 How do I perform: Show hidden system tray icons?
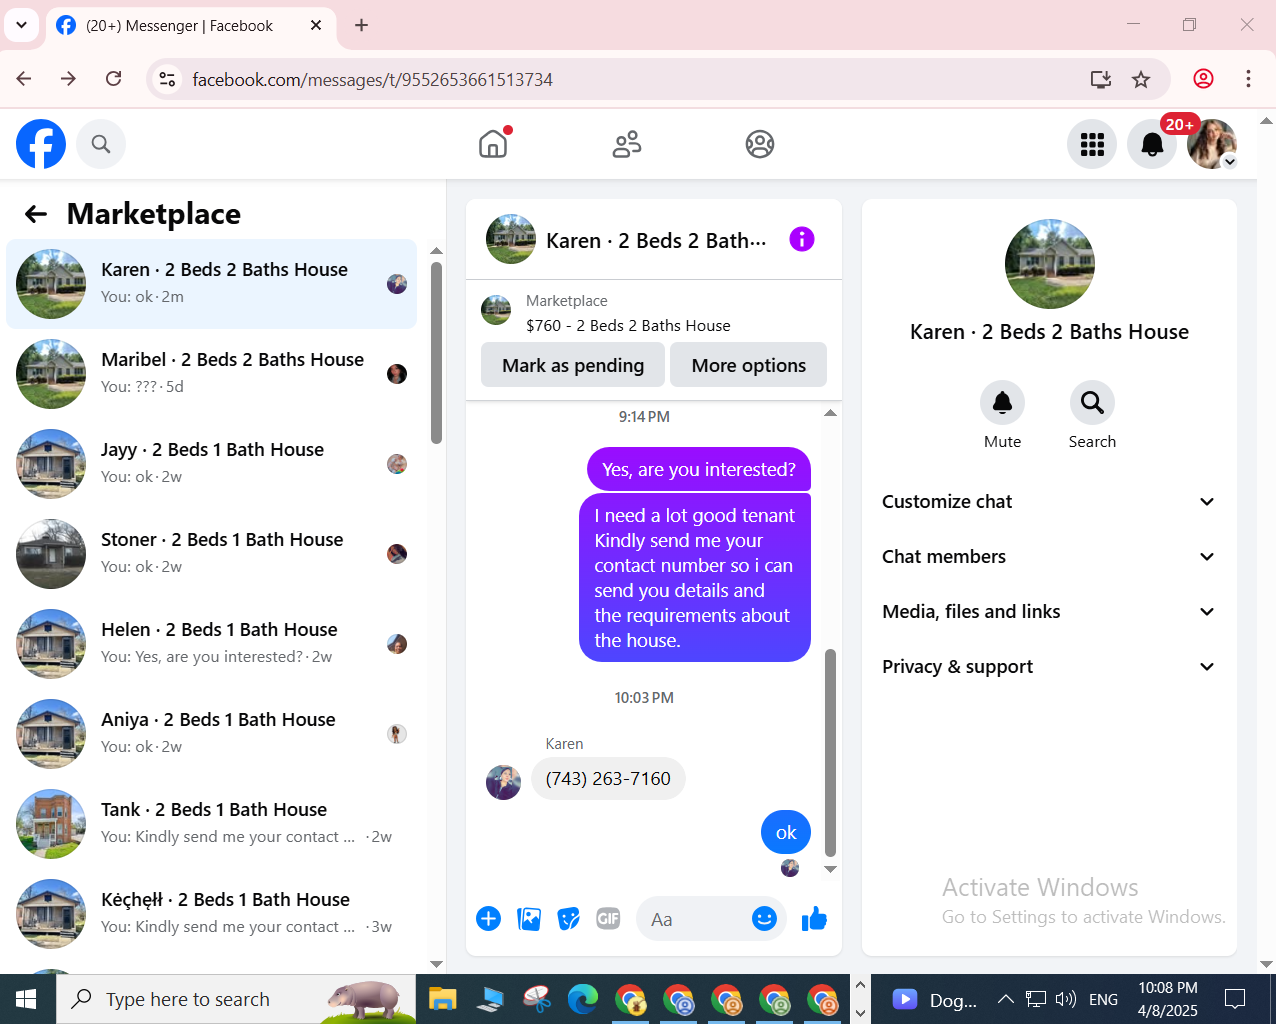coord(1006,999)
